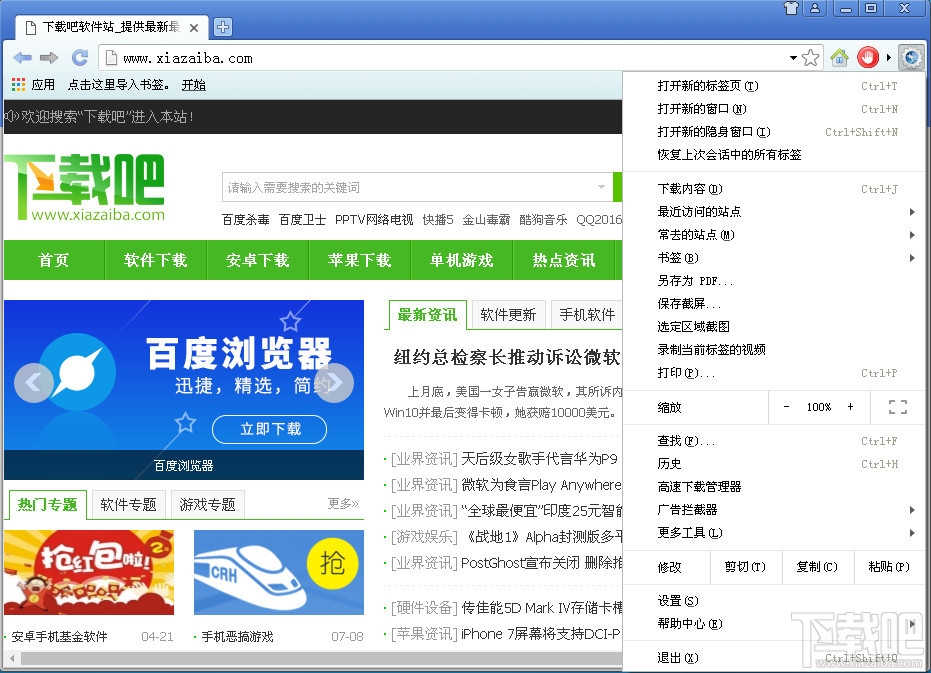Open 安卓下载 navigation item

[258, 260]
